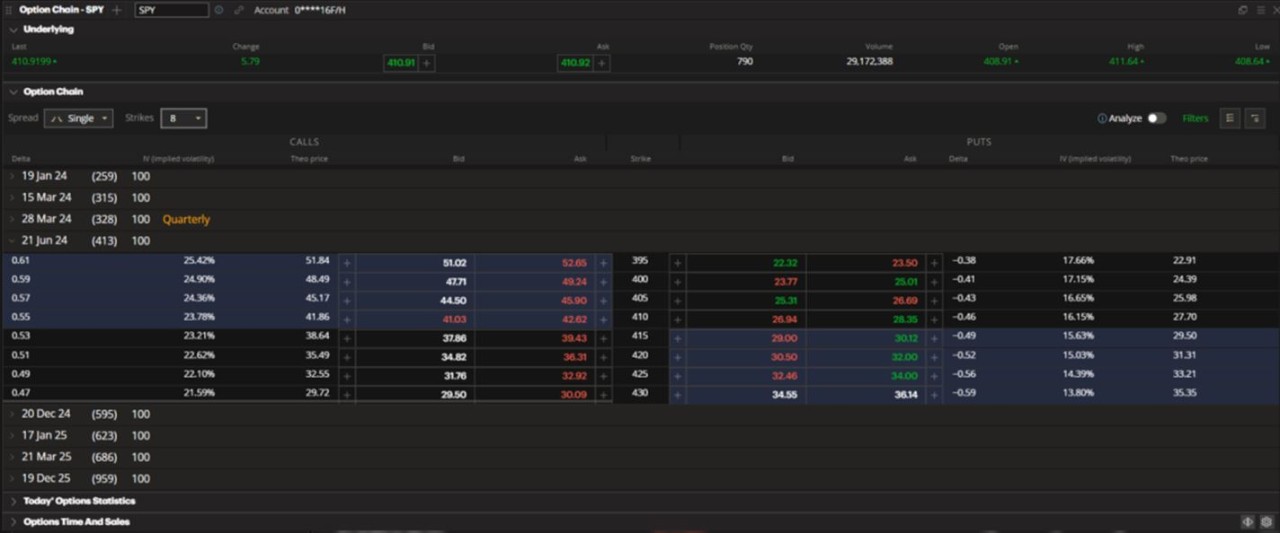Collapse the 21 Jun 24 expiration row

(13, 240)
